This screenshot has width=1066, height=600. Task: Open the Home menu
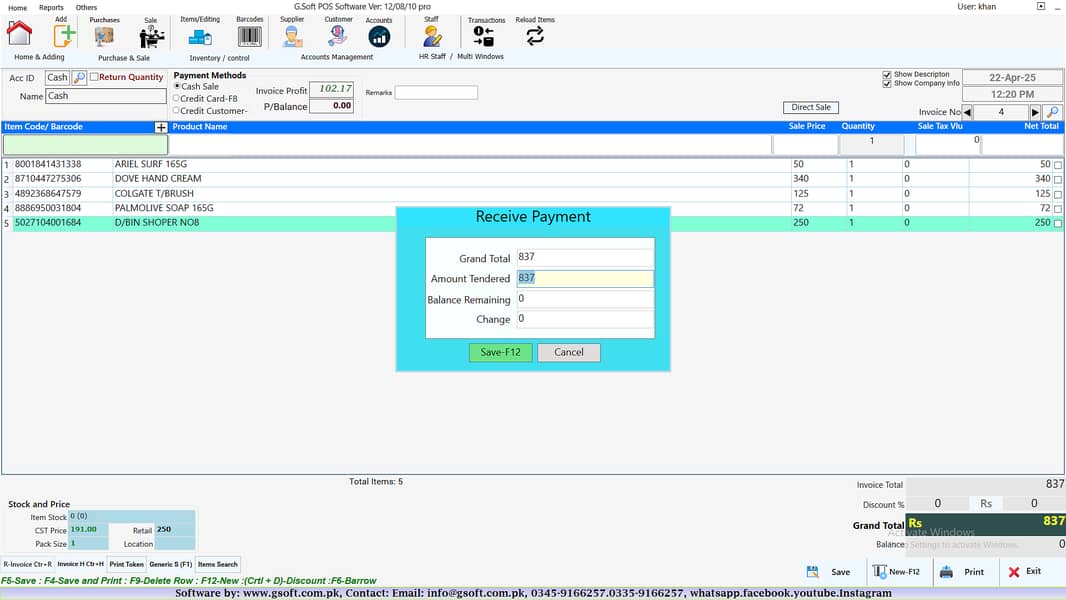tap(18, 7)
